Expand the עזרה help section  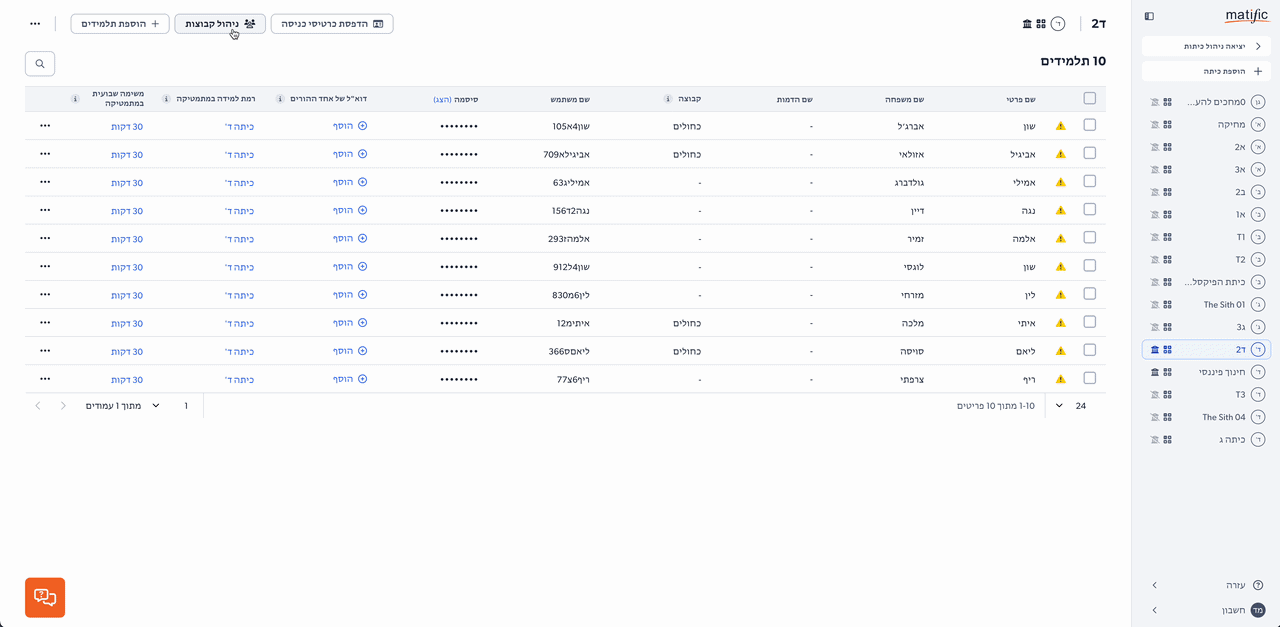coord(1205,585)
